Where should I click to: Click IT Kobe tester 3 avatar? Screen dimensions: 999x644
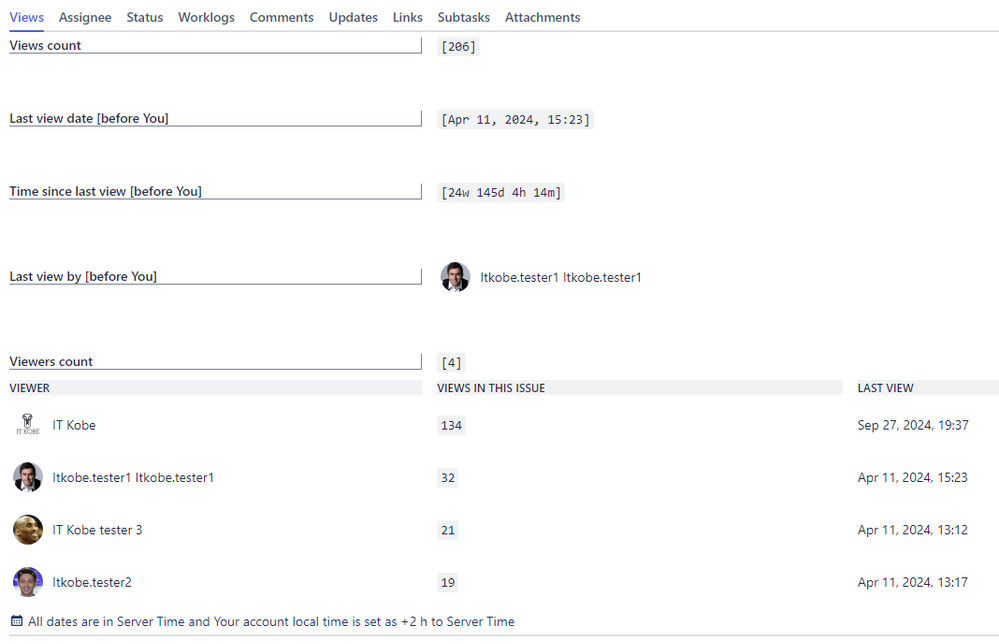point(27,529)
